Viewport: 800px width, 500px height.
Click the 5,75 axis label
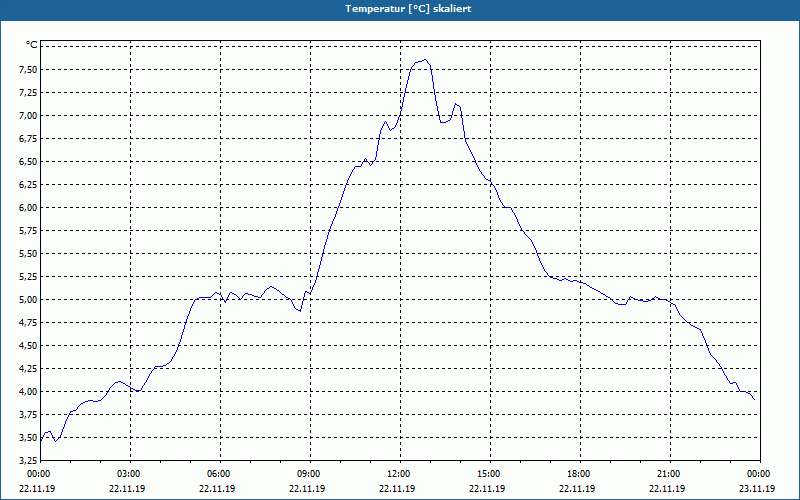(28, 231)
